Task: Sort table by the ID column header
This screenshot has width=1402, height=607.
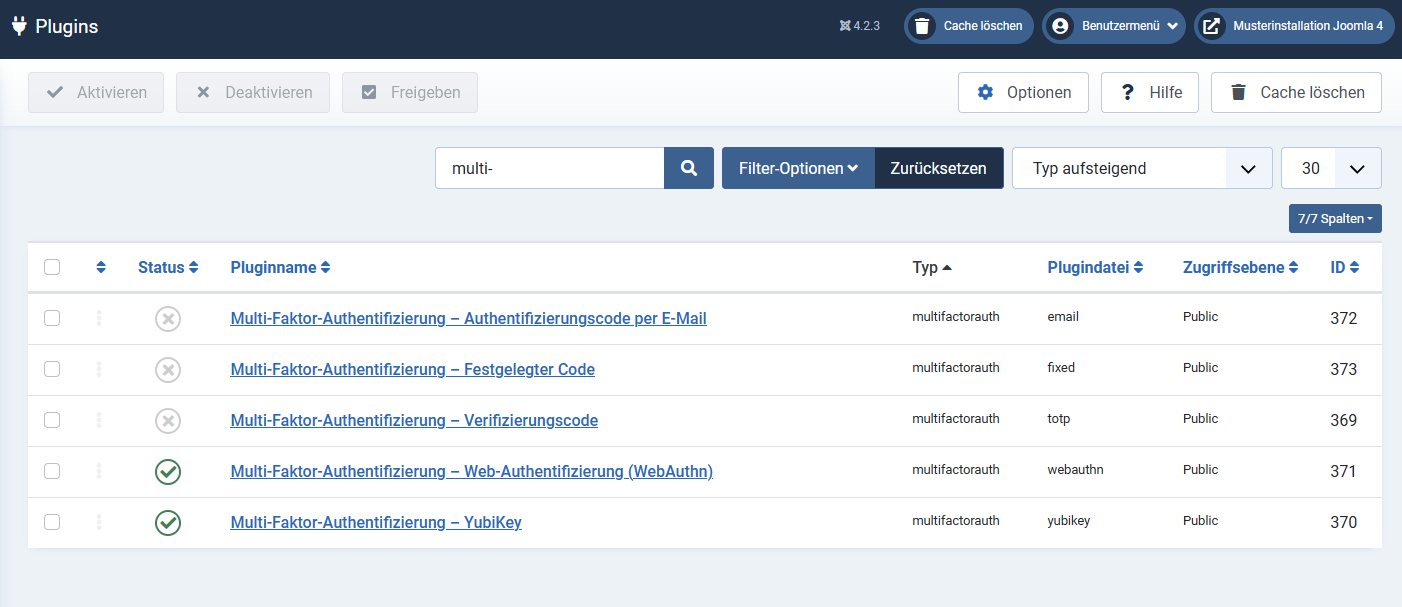Action: tap(1344, 268)
